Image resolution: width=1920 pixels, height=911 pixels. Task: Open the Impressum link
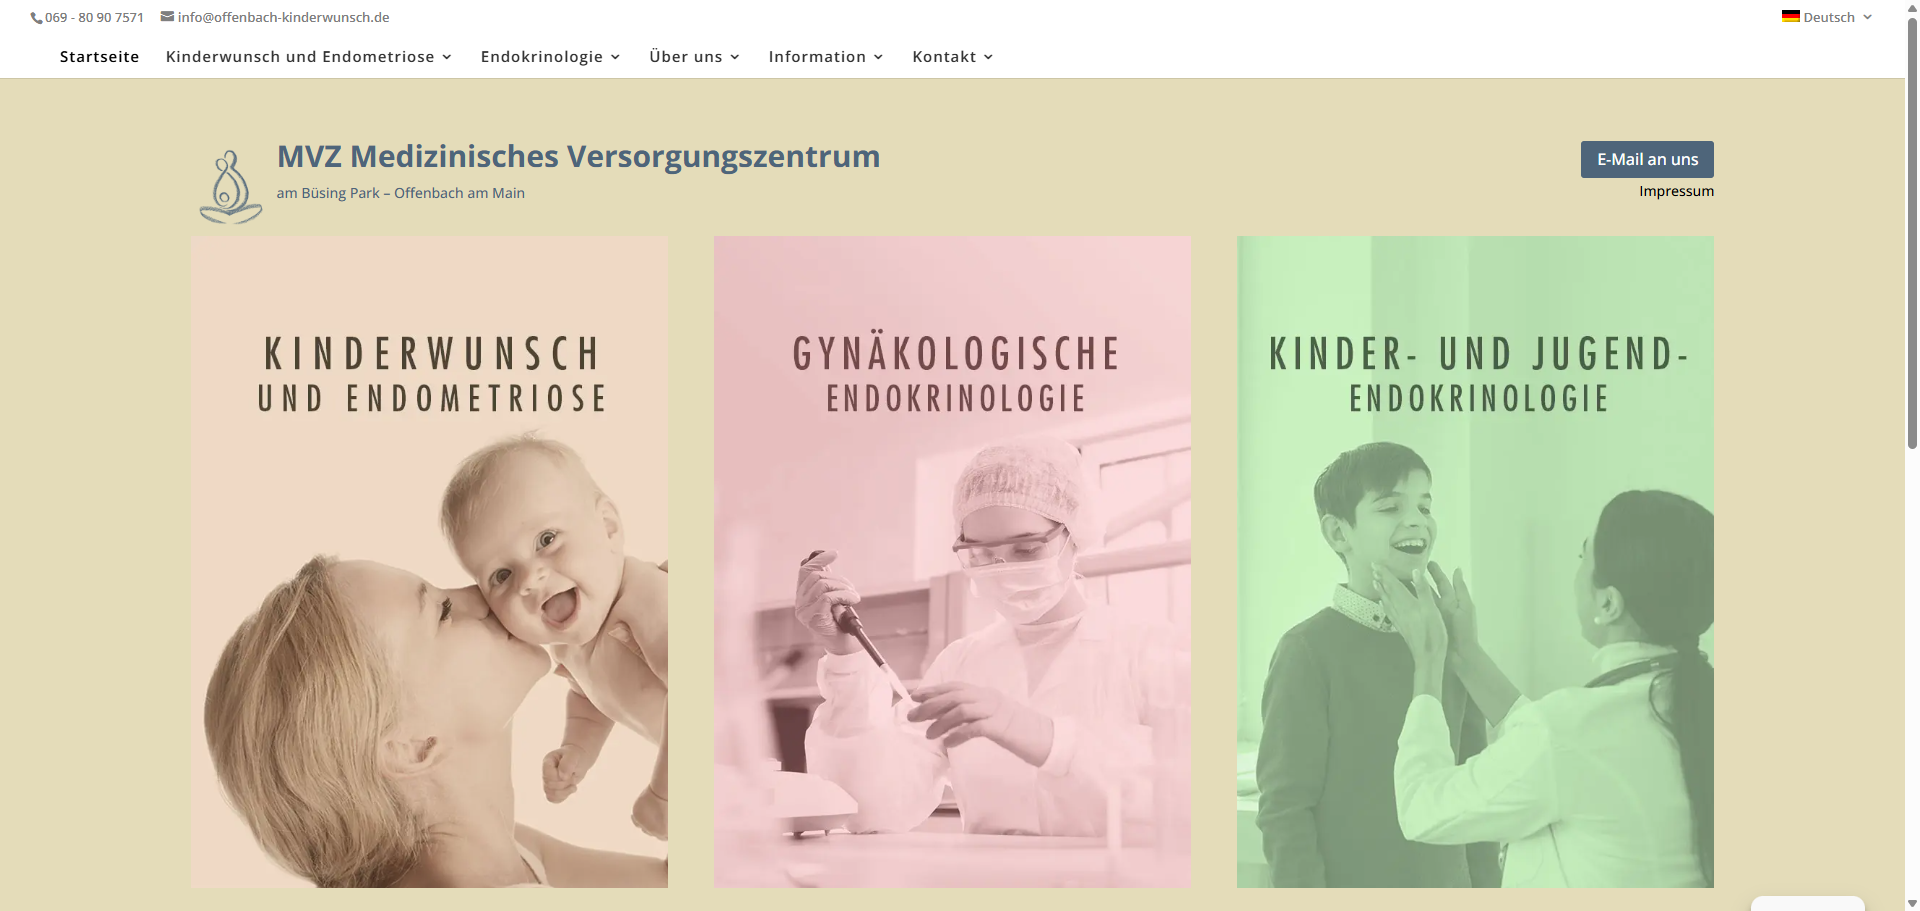point(1676,191)
